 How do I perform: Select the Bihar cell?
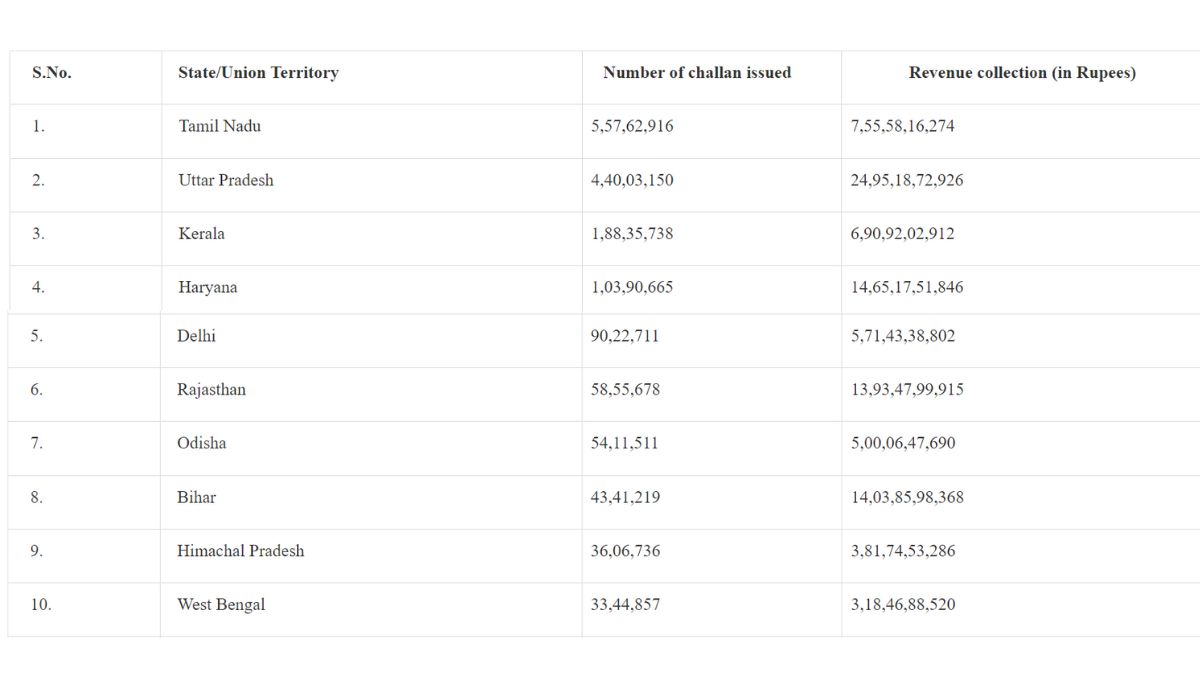197,497
